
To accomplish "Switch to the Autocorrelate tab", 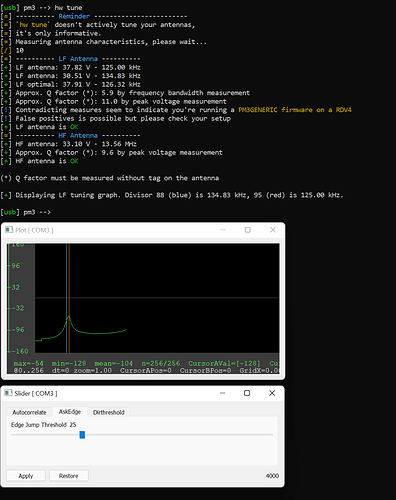I will [x=29, y=412].
